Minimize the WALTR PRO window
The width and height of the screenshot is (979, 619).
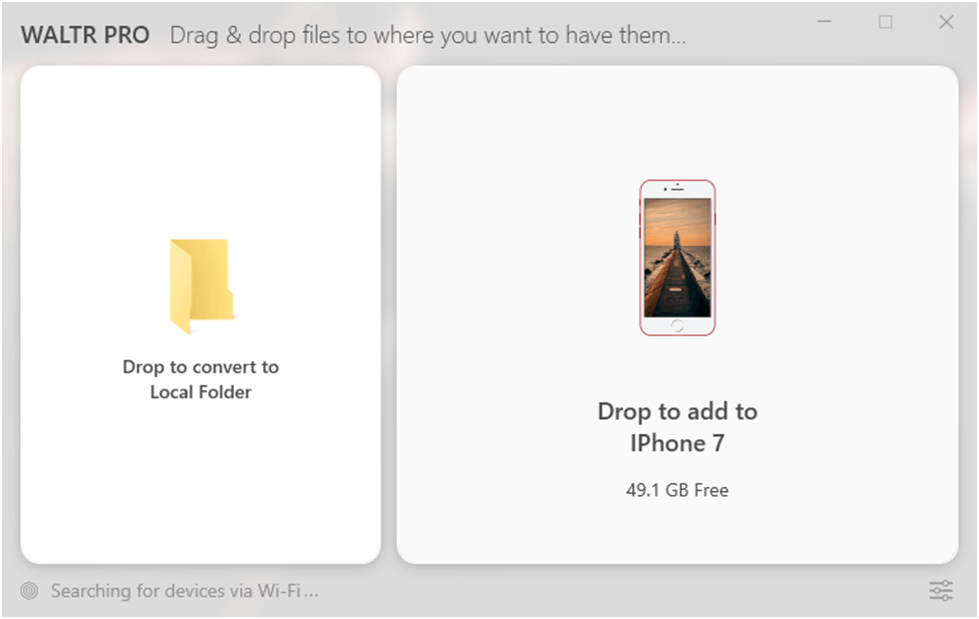click(825, 22)
